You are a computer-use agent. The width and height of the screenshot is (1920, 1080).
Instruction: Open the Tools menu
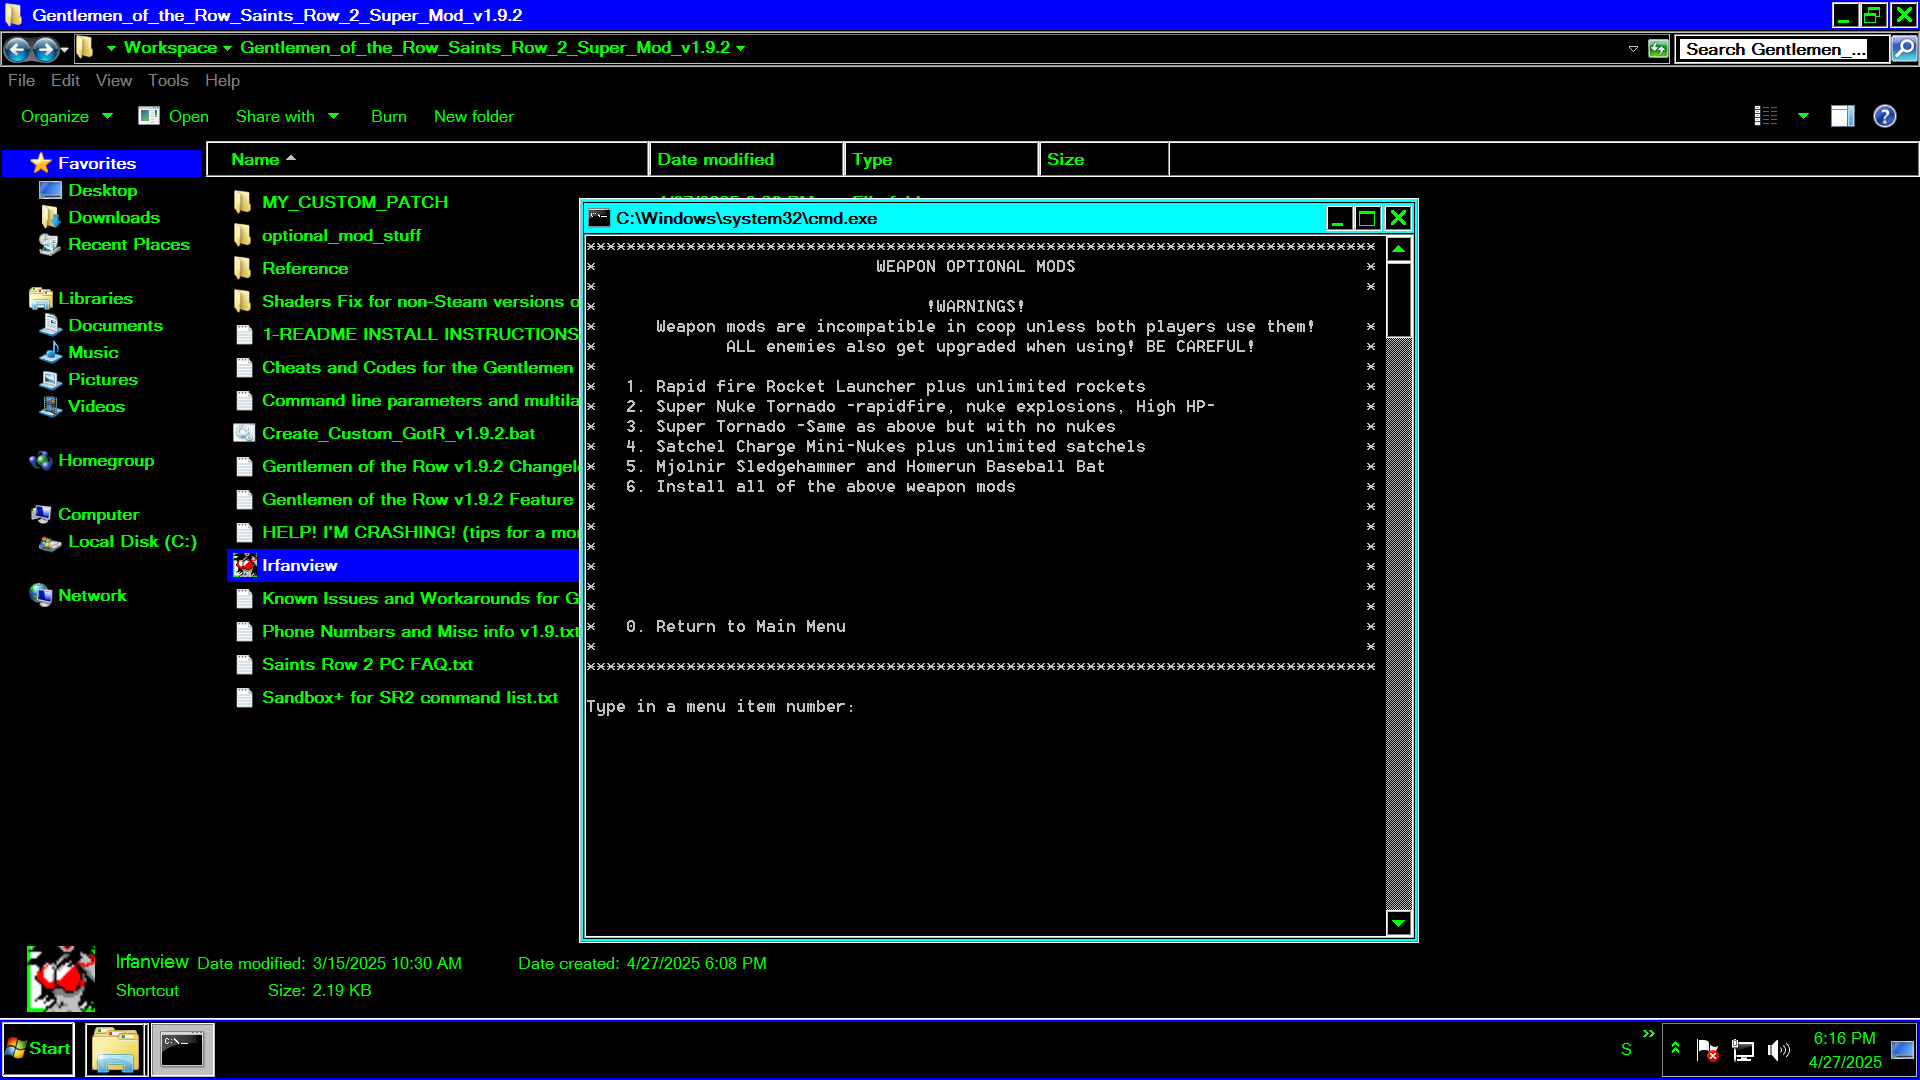(x=168, y=81)
